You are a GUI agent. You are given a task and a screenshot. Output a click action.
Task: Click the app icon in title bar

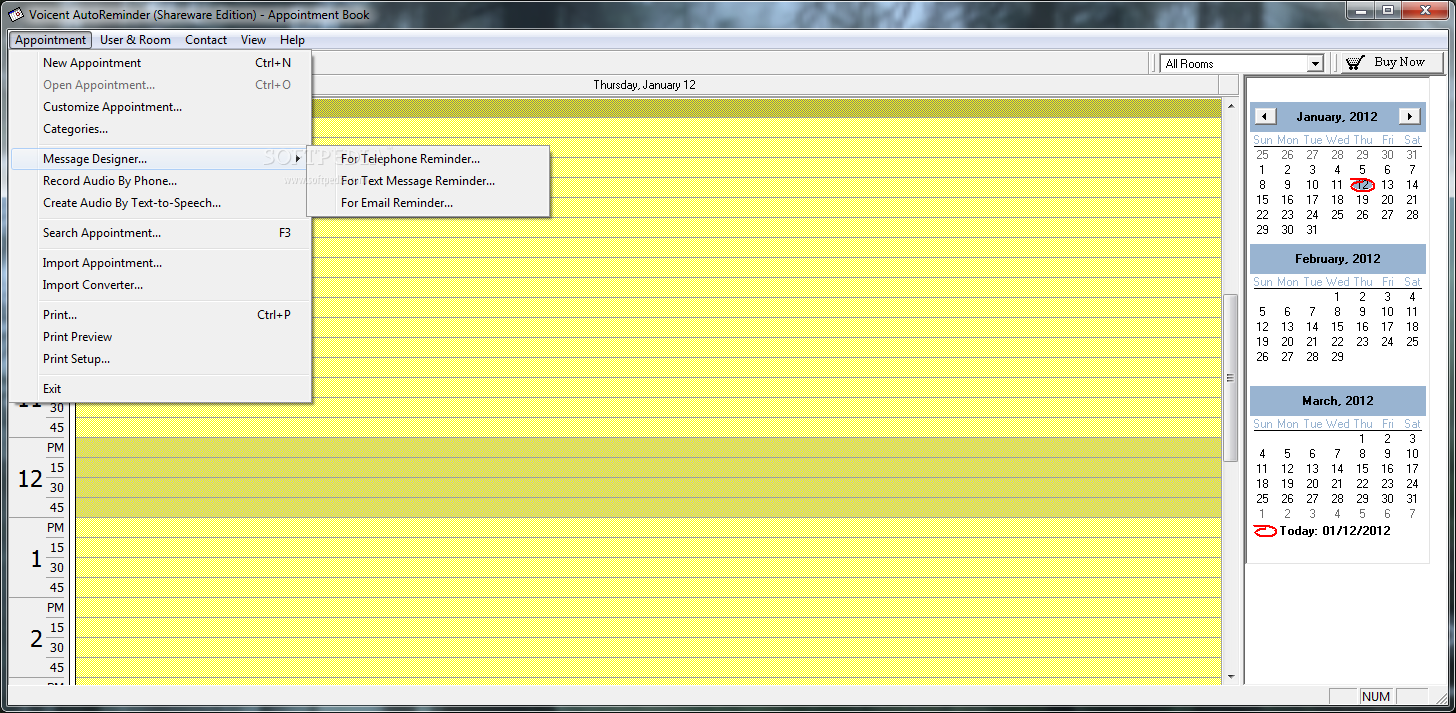(16, 14)
